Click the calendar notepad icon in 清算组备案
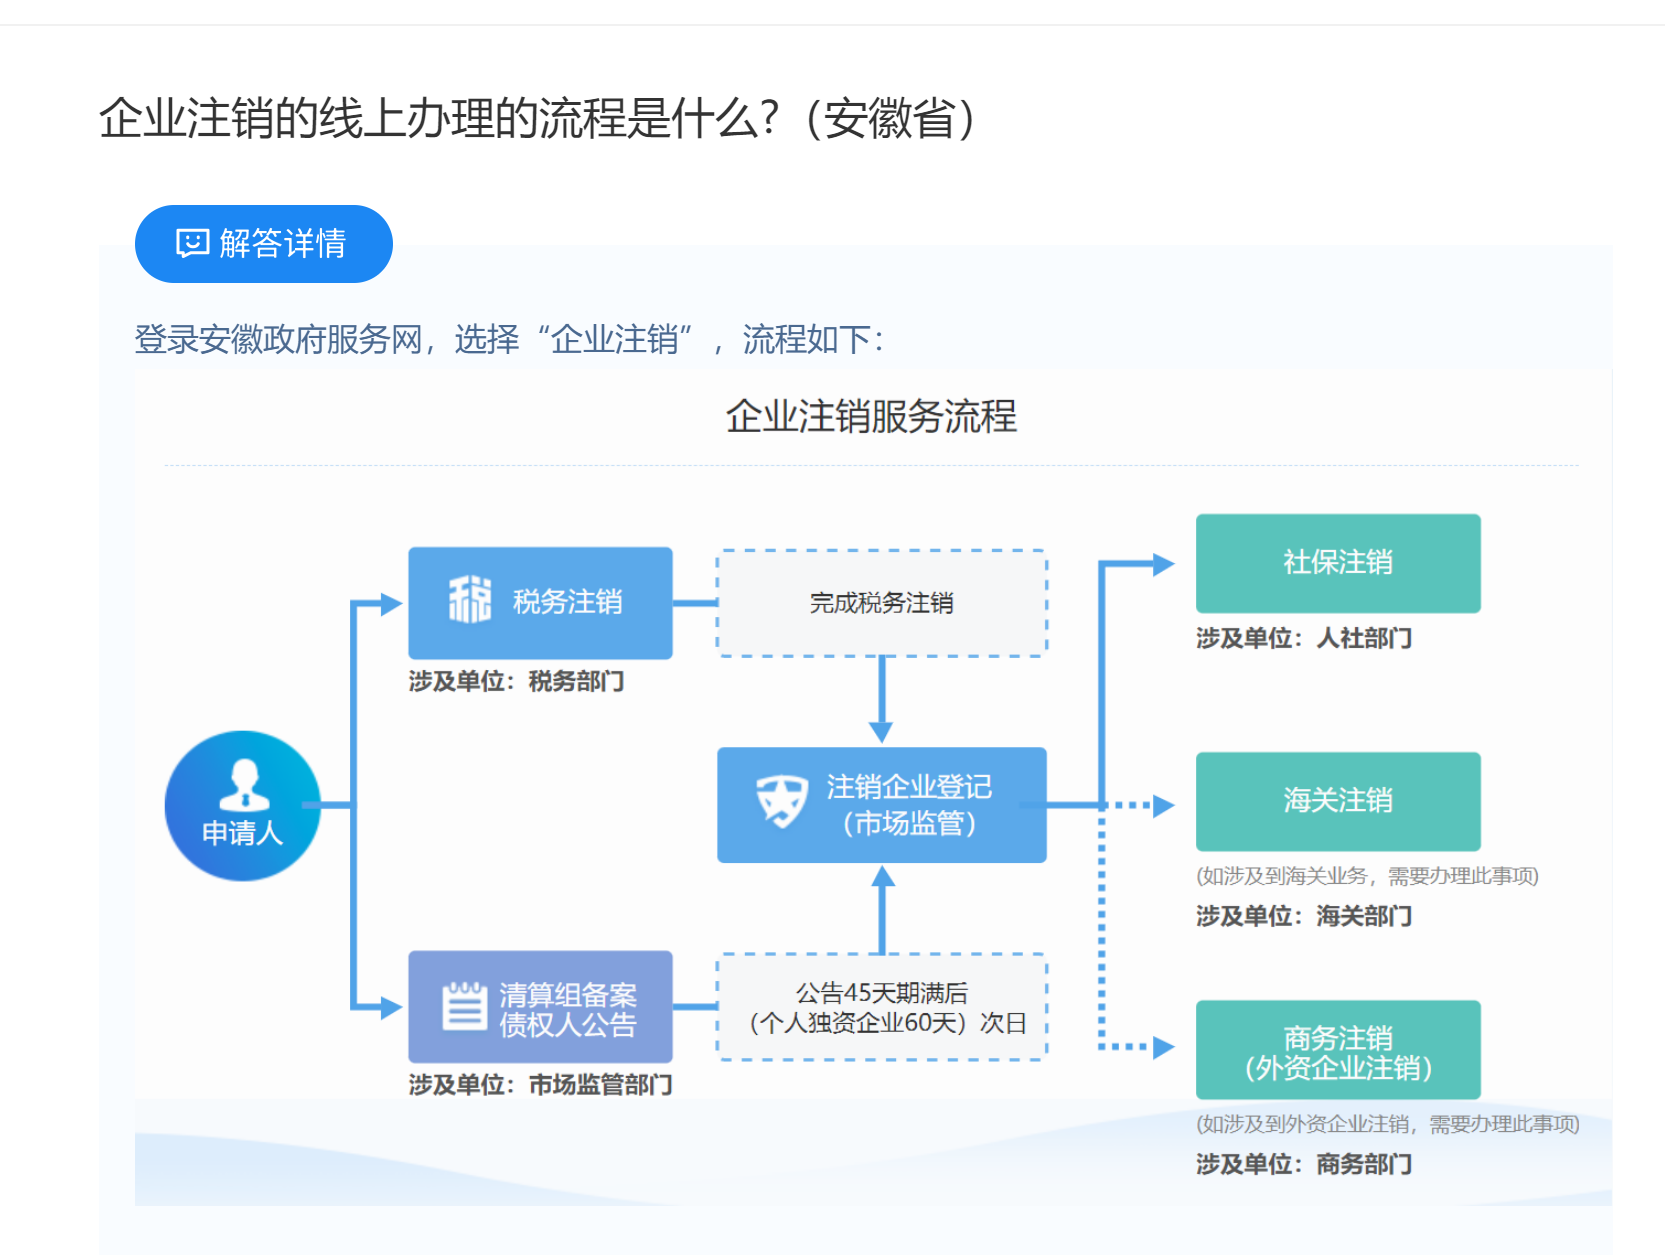This screenshot has height=1255, width=1665. [464, 1006]
